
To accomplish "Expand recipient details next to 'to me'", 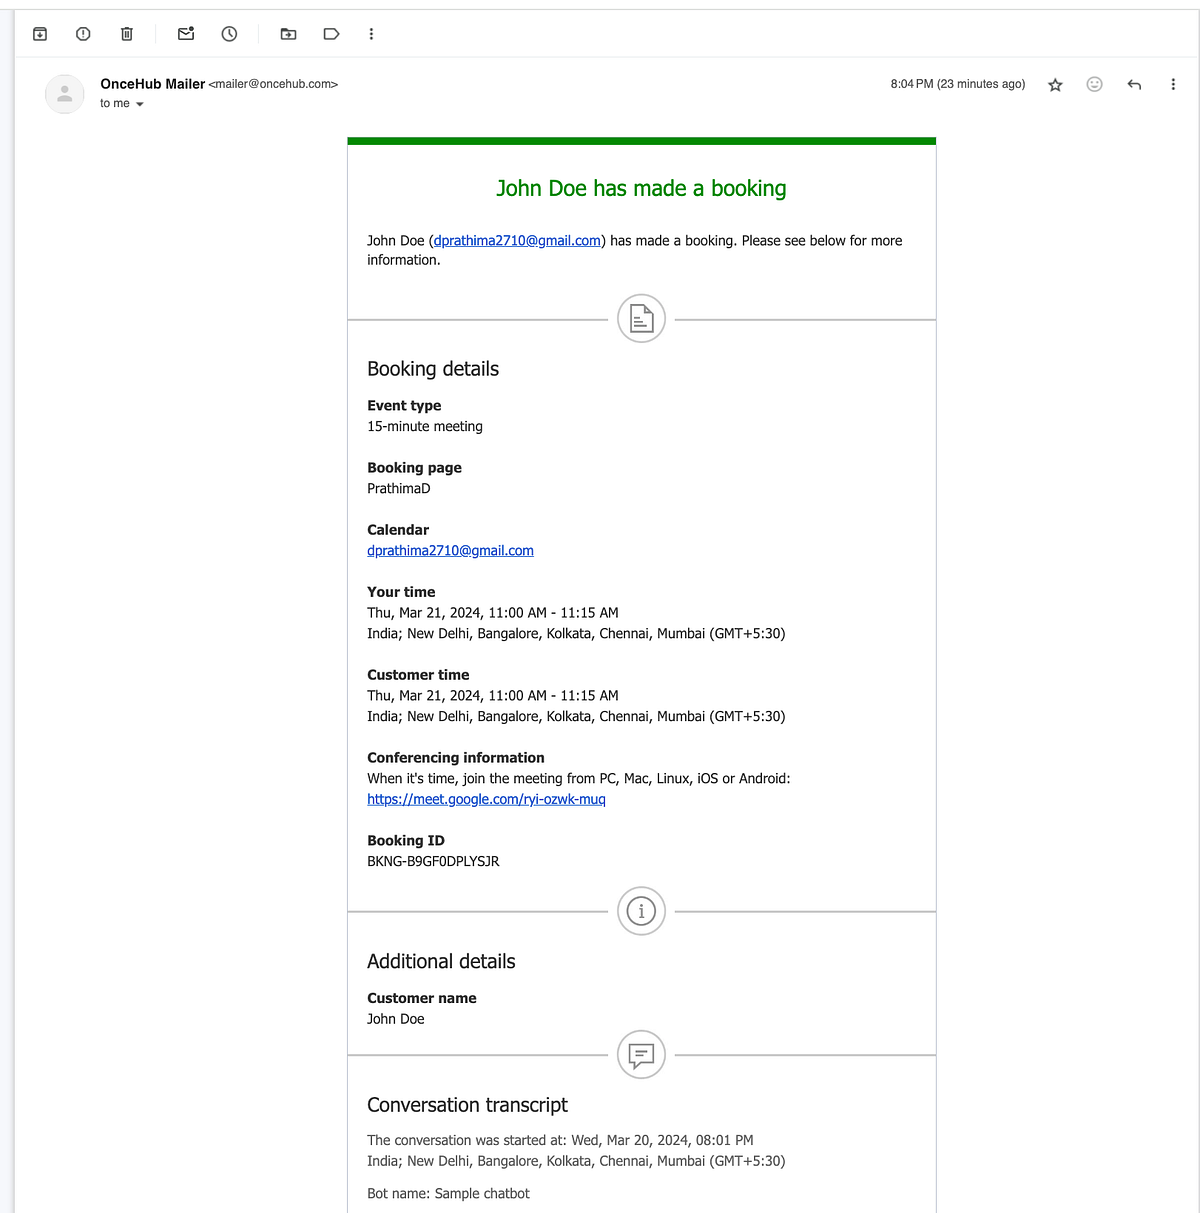I will [x=140, y=104].
